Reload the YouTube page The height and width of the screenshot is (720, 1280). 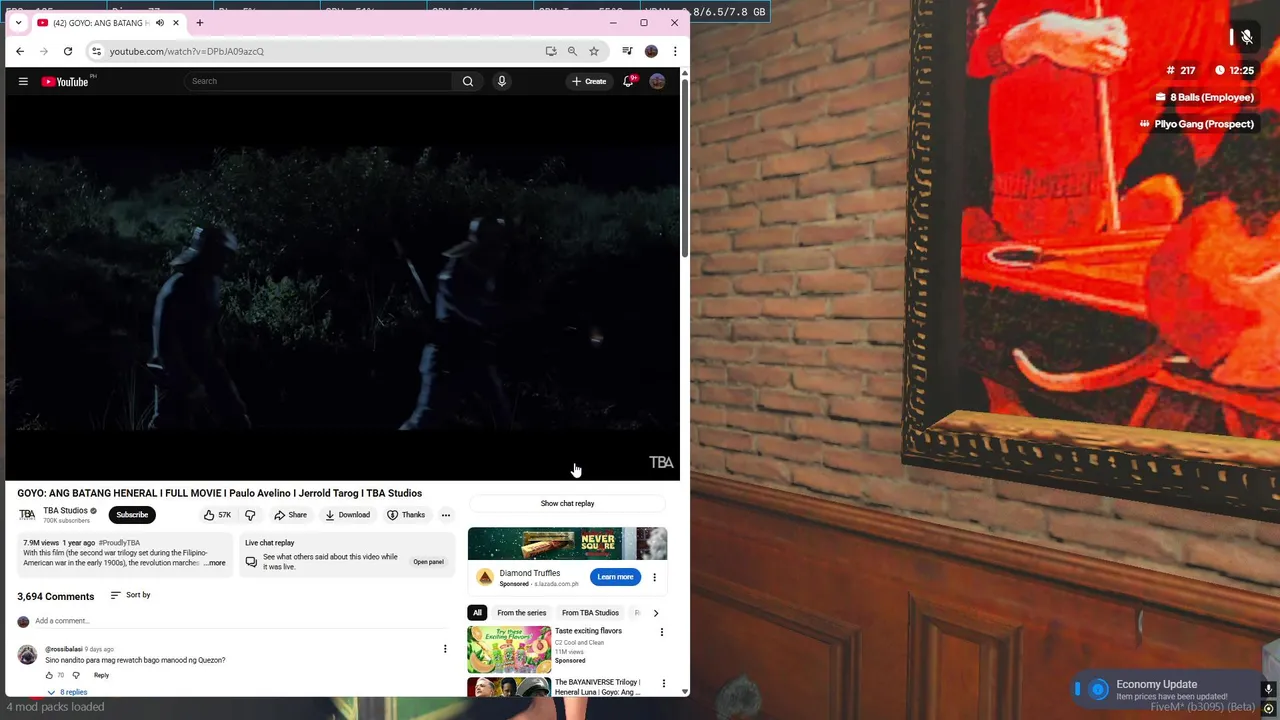pyautogui.click(x=68, y=51)
